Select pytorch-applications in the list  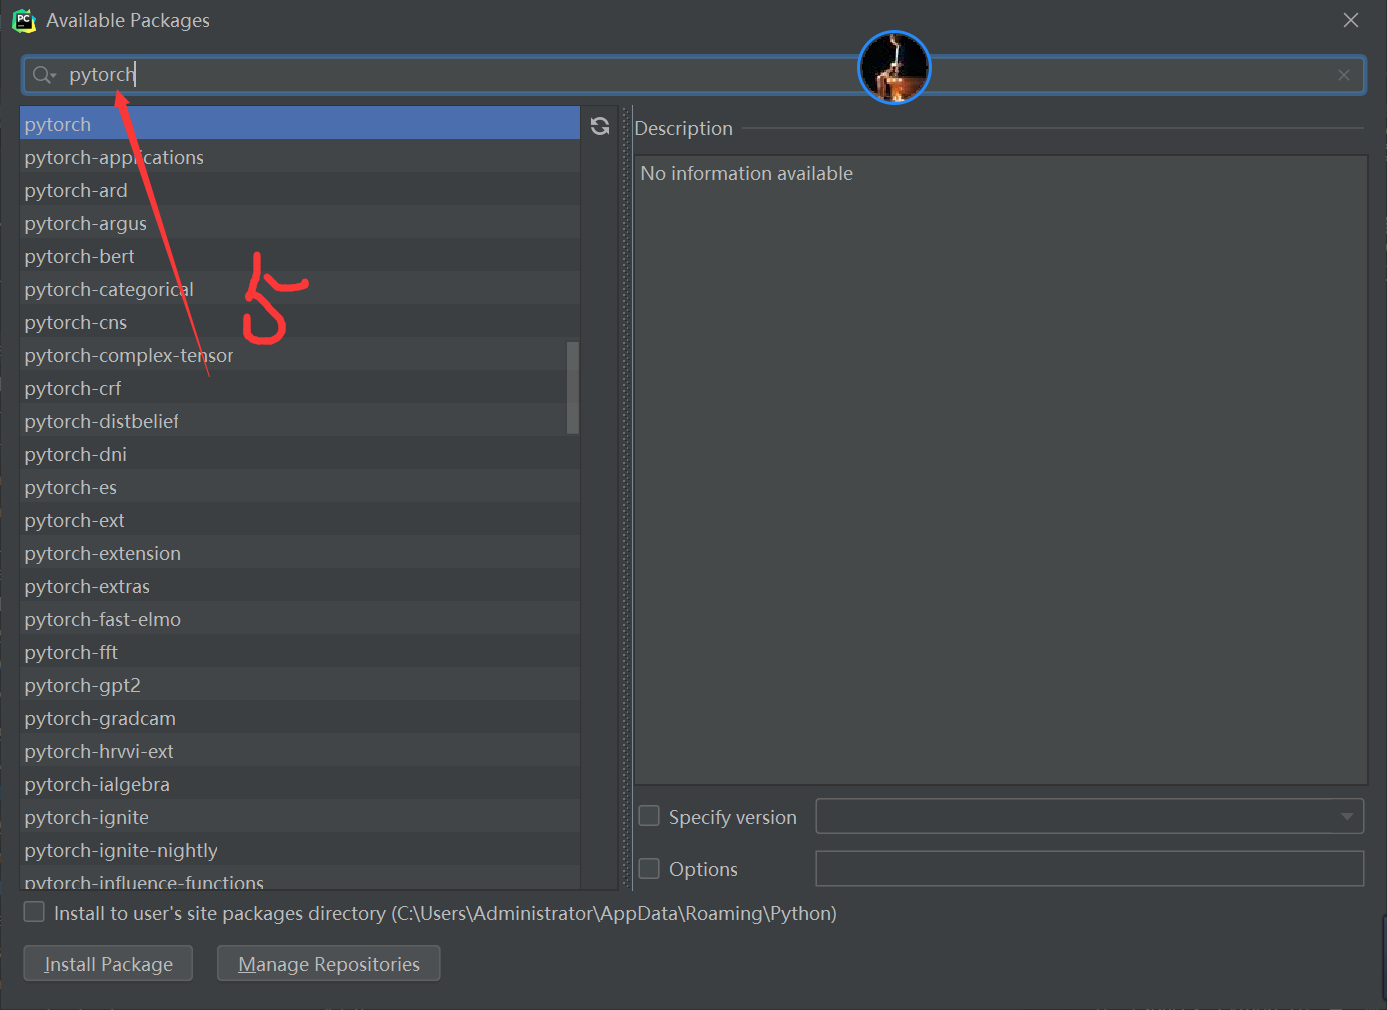tap(300, 157)
